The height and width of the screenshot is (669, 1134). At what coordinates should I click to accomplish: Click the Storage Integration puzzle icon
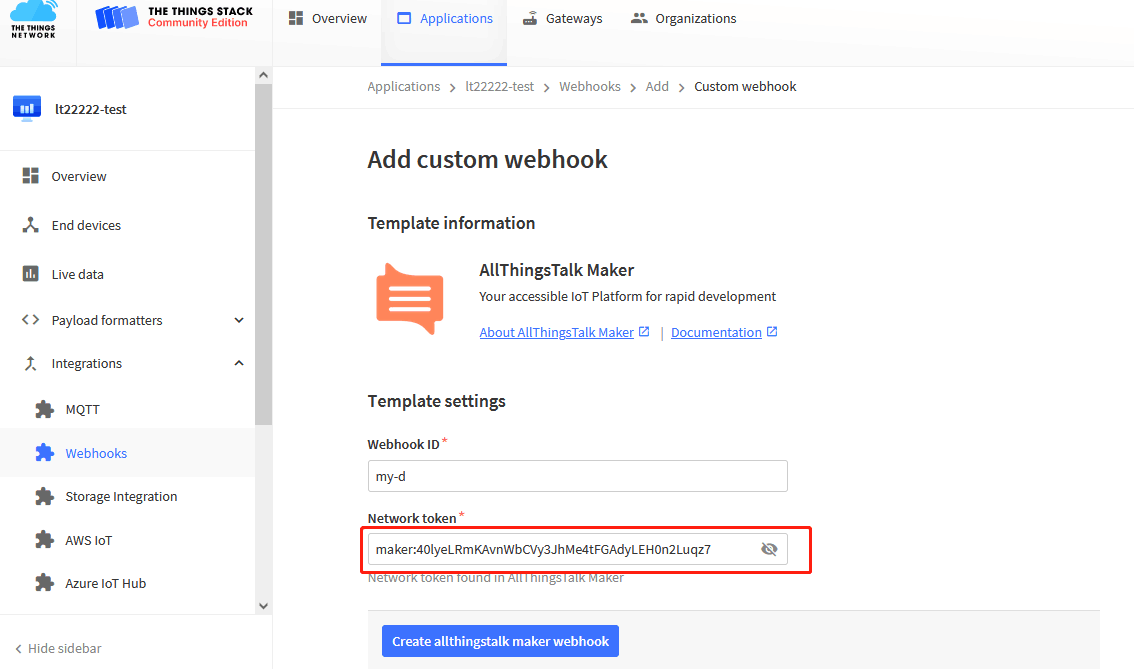(x=45, y=496)
